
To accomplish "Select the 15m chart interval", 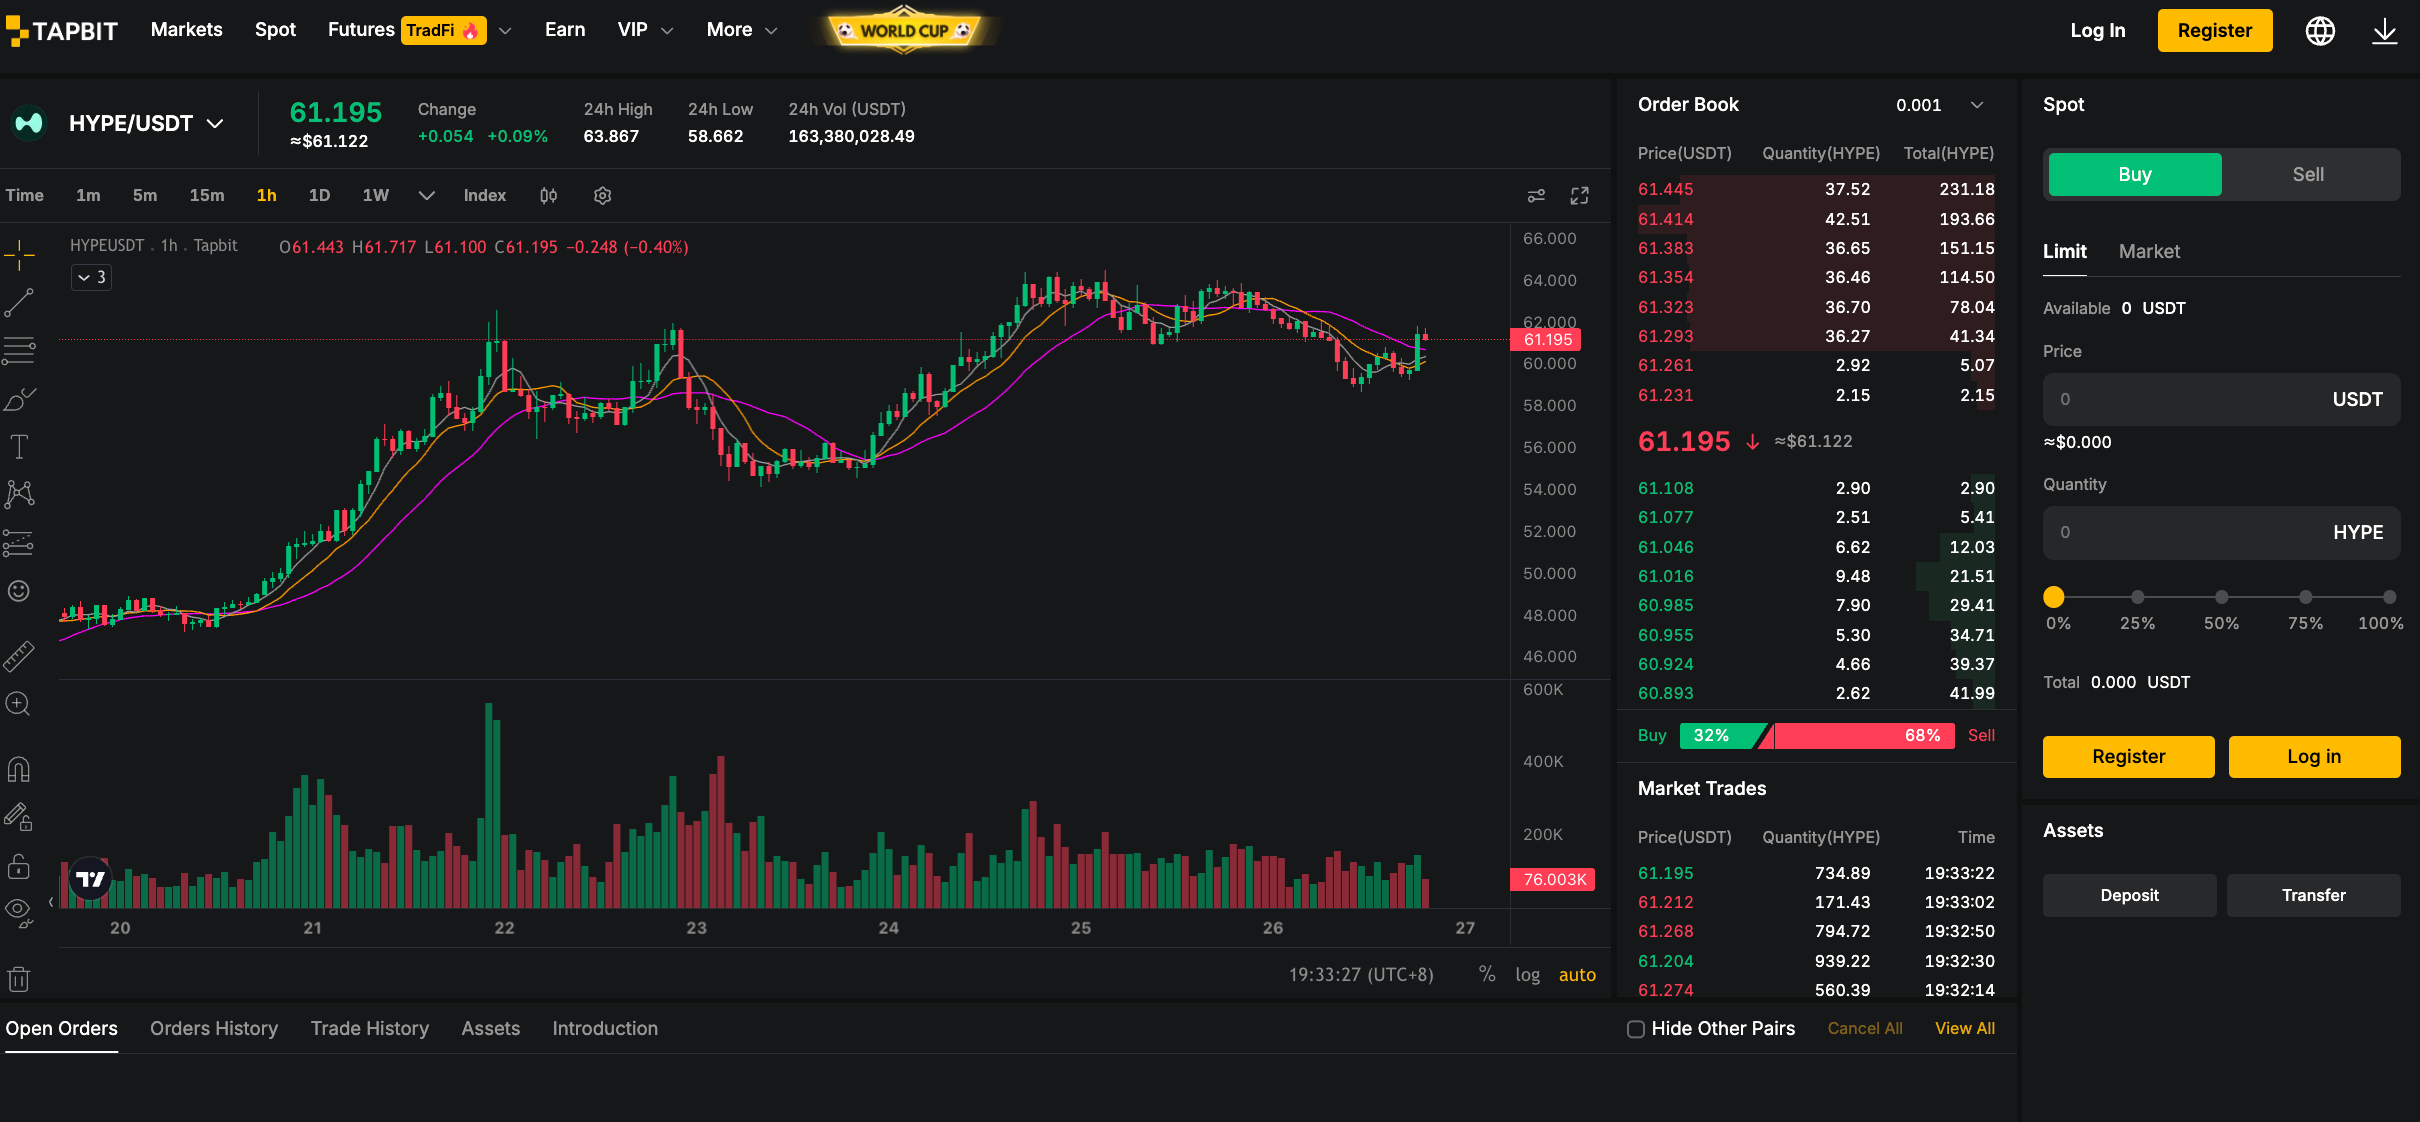I will 207,196.
